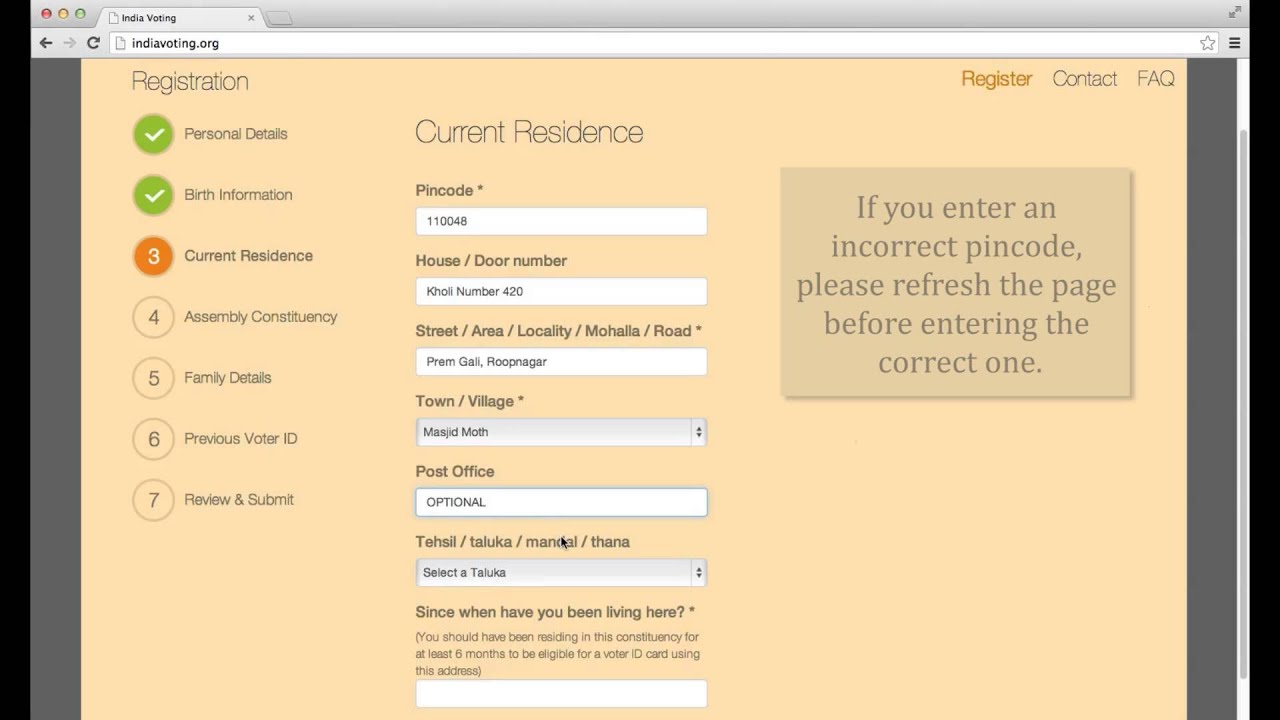This screenshot has height=720, width=1280.
Task: Click the browser forward arrow
Action: click(69, 43)
